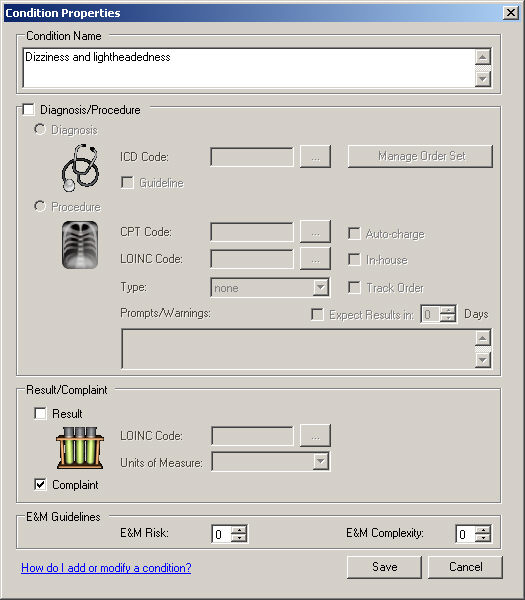Enable the Diagnosis/Procedure checkbox
525x600 pixels.
28,109
